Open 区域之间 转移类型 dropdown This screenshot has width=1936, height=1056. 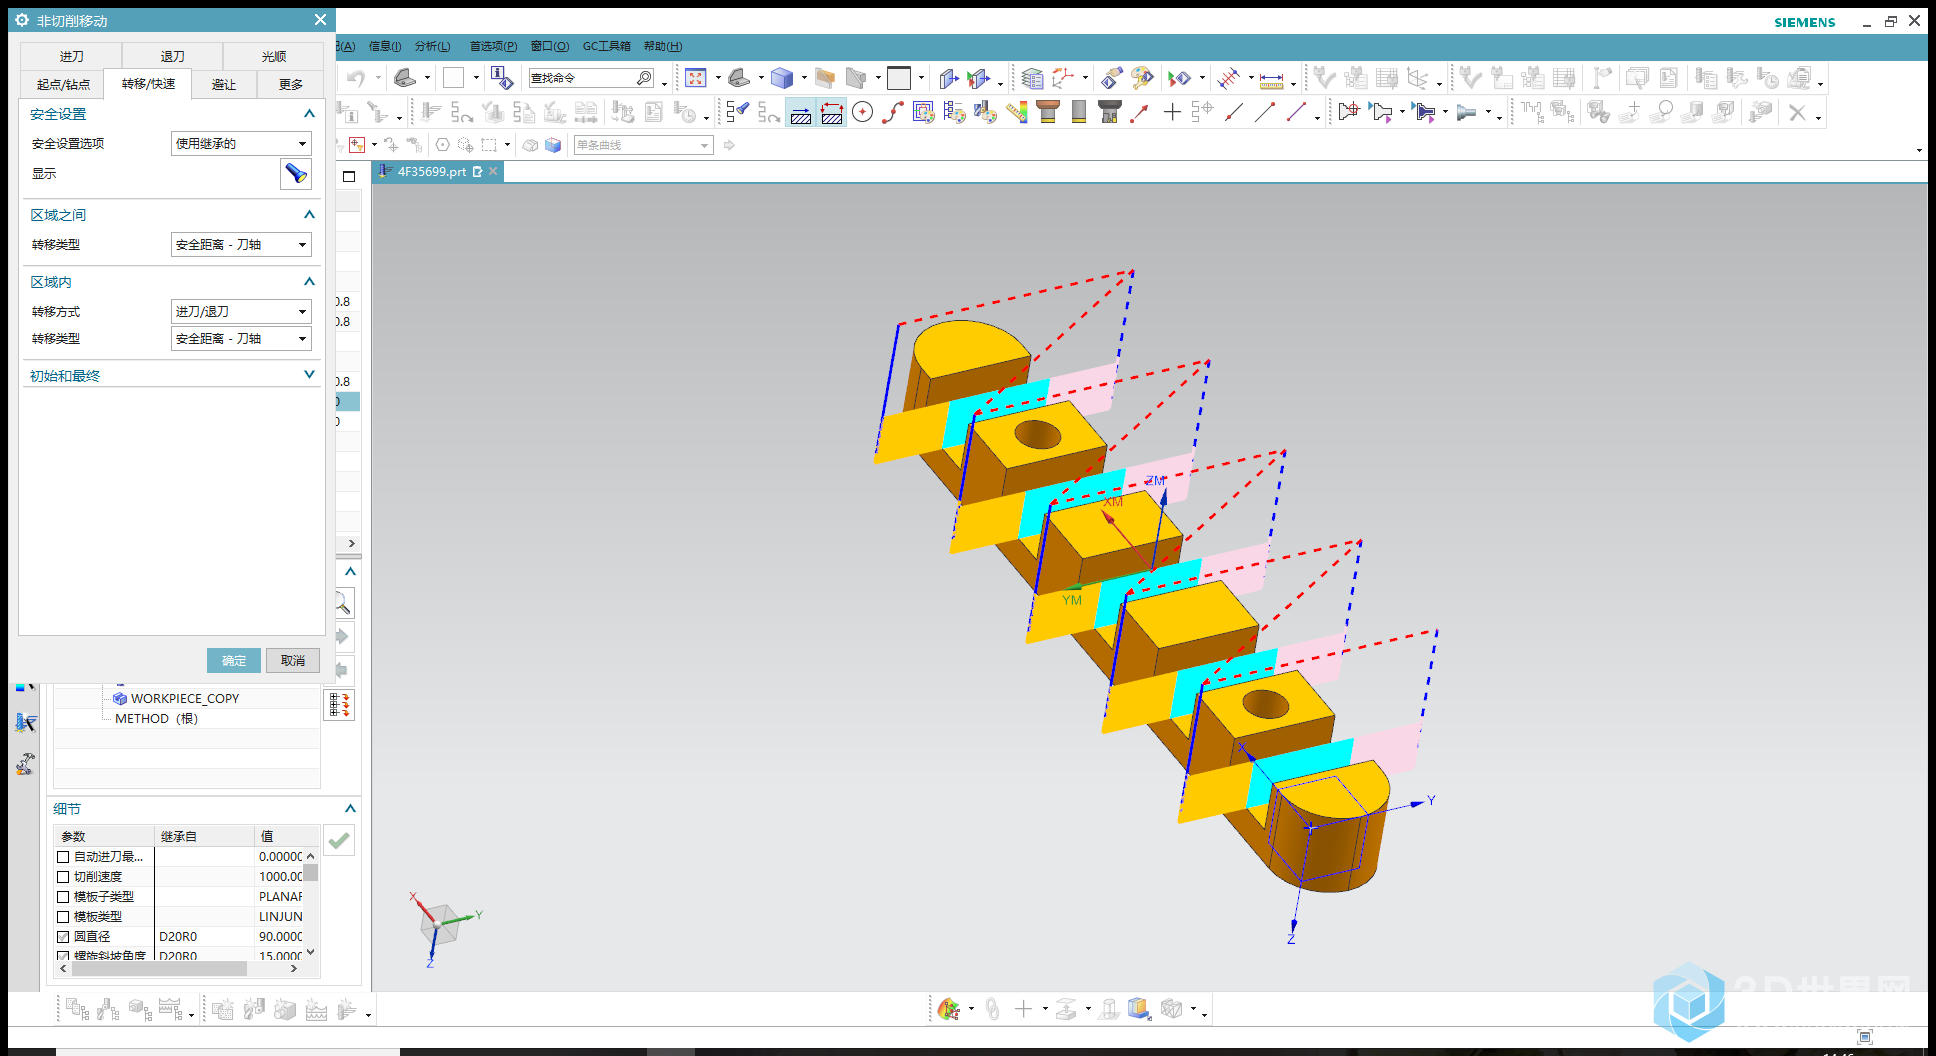pos(241,245)
